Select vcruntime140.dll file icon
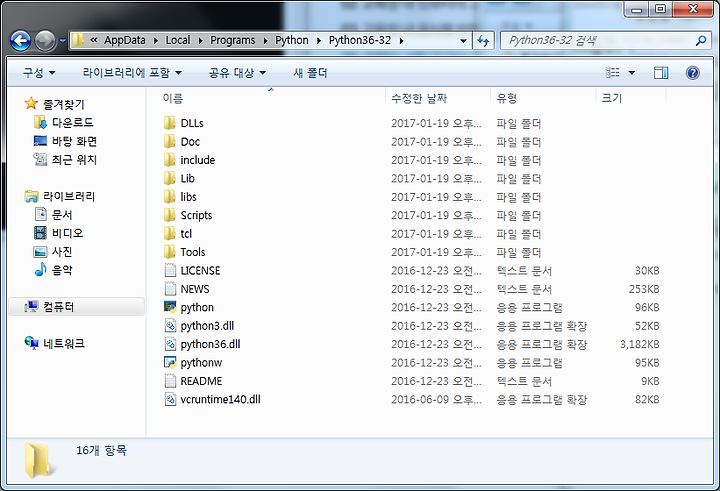The image size is (720, 491). [x=170, y=399]
